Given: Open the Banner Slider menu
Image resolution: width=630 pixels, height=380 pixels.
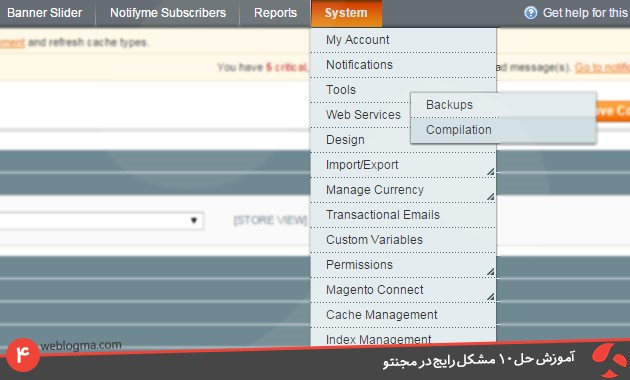Looking at the screenshot, I should click(x=45, y=13).
